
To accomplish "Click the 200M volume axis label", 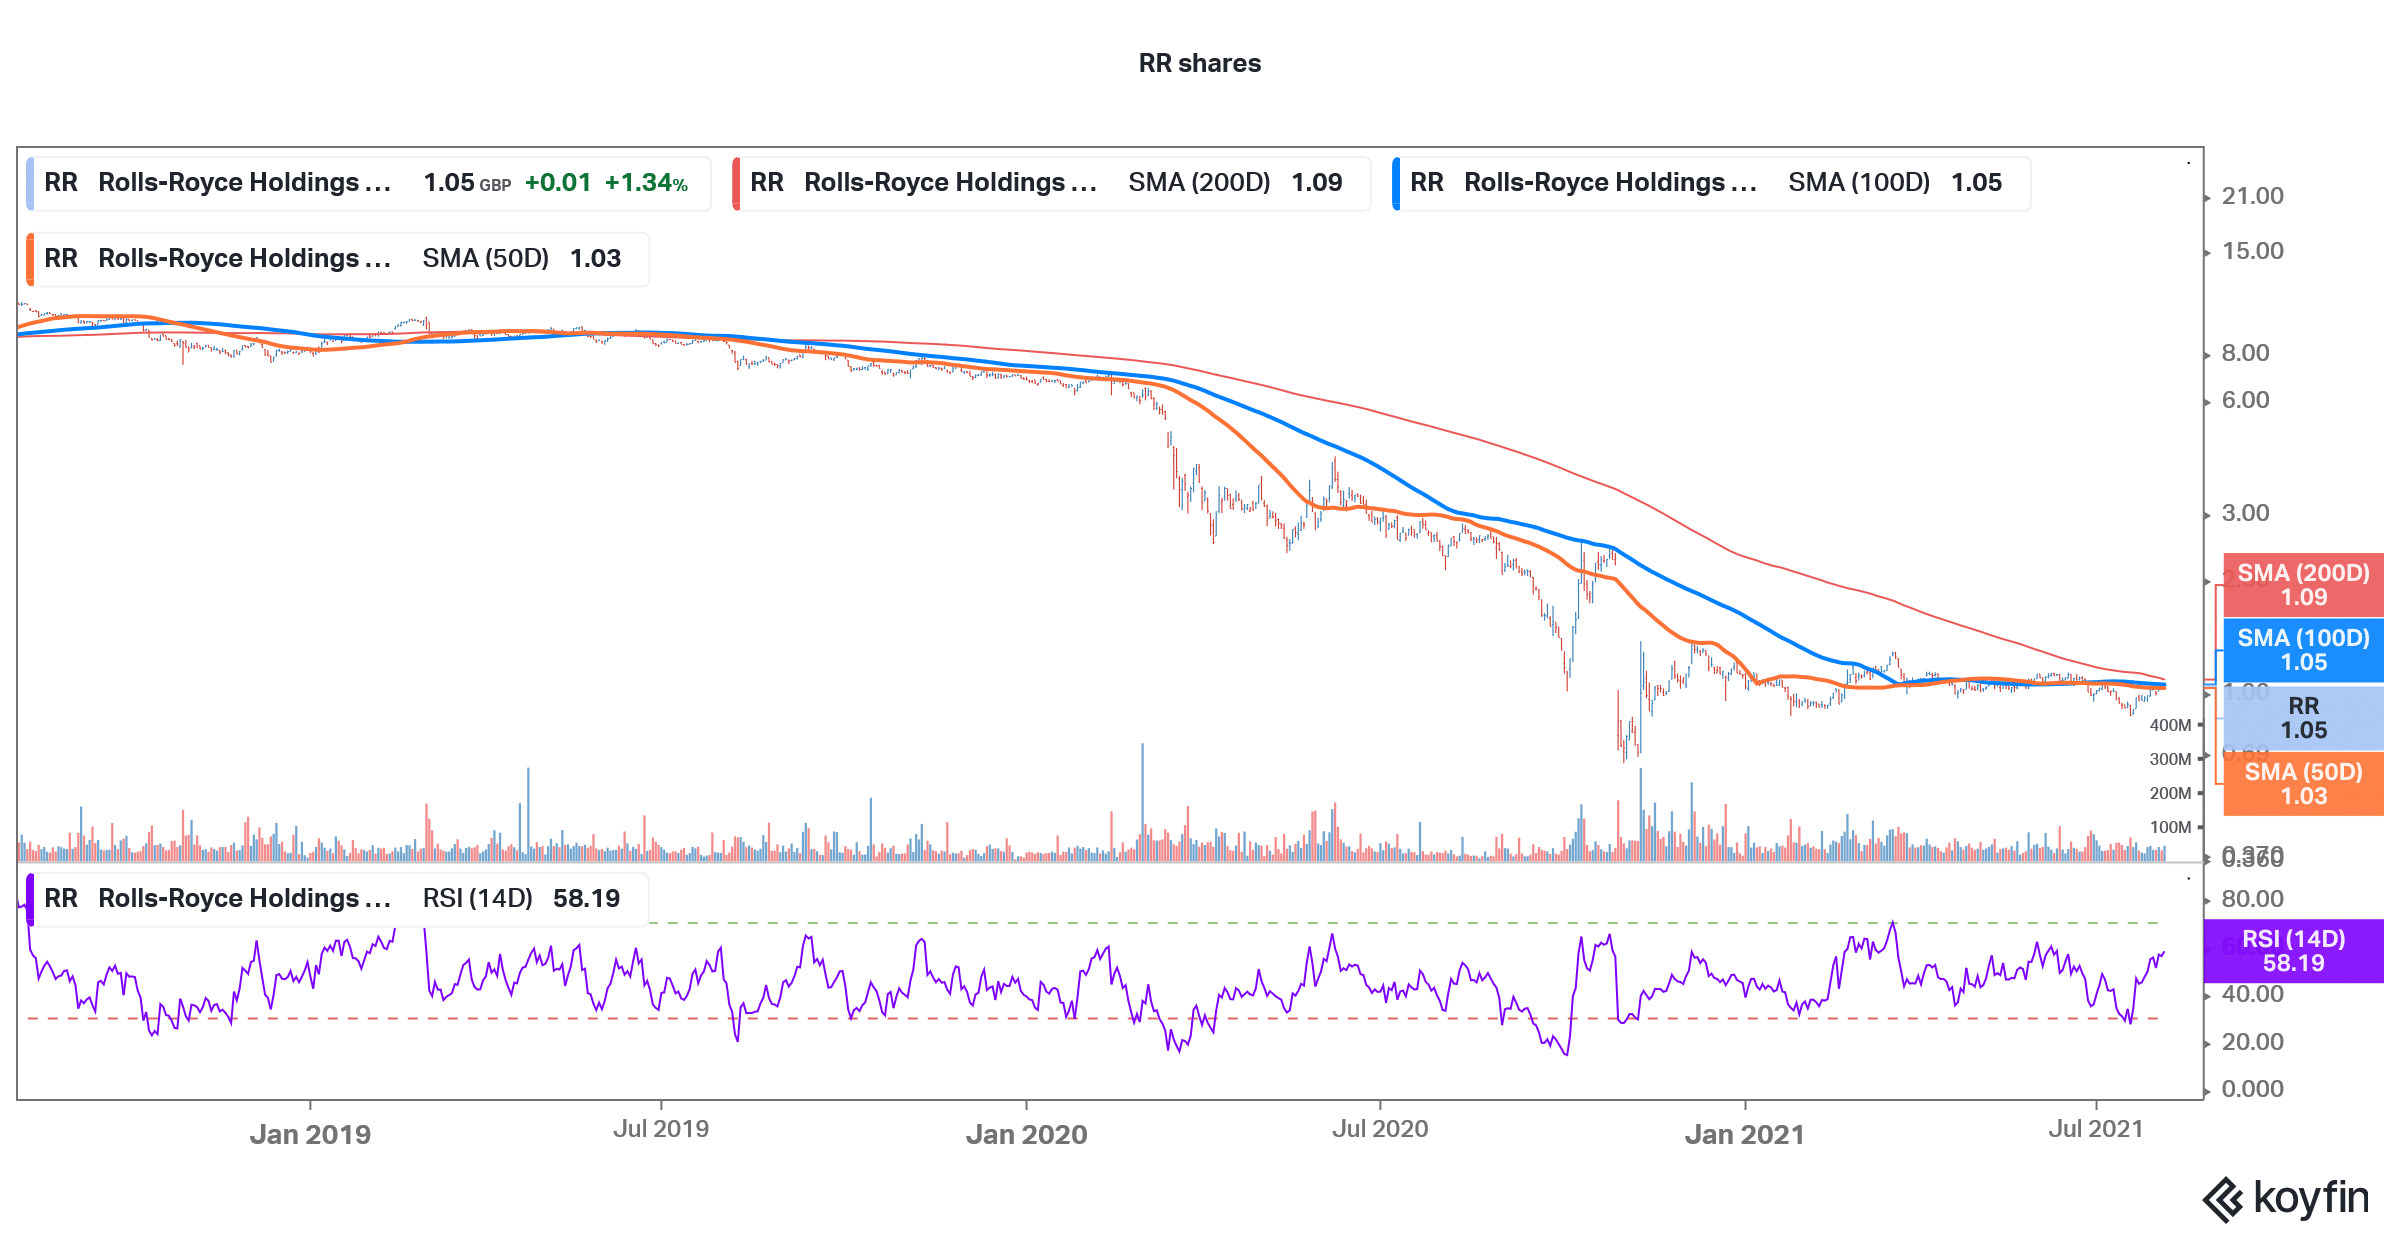I will tap(2170, 793).
